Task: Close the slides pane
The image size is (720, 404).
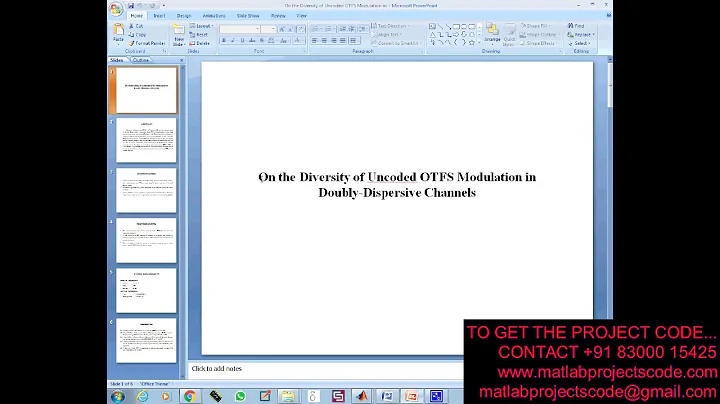Action: tap(181, 60)
